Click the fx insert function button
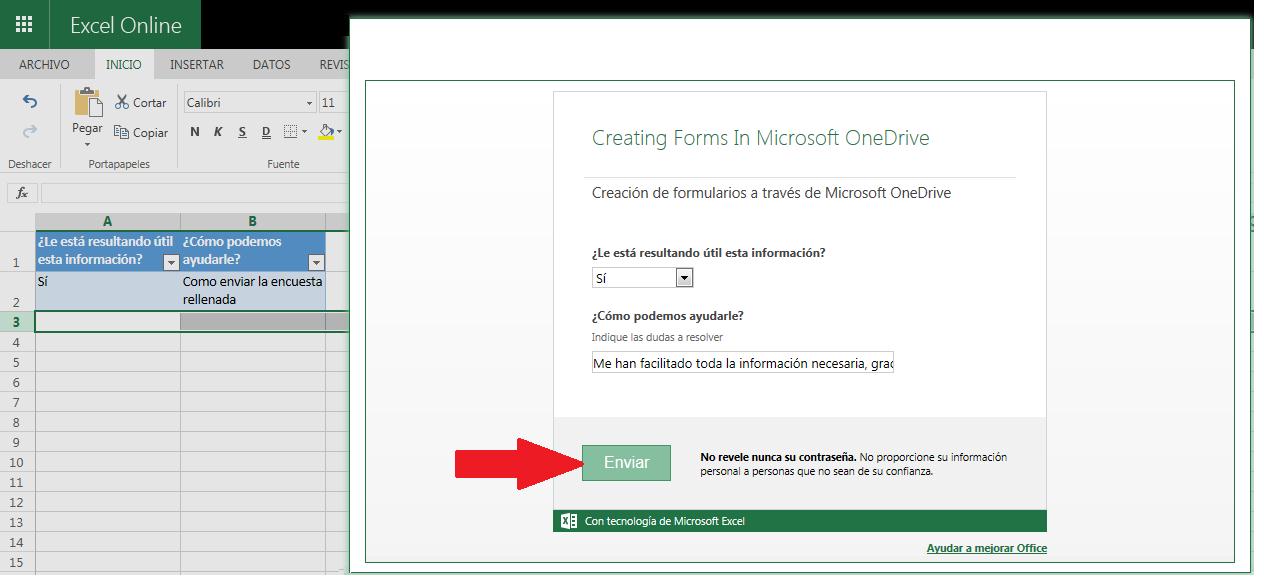 (x=22, y=193)
